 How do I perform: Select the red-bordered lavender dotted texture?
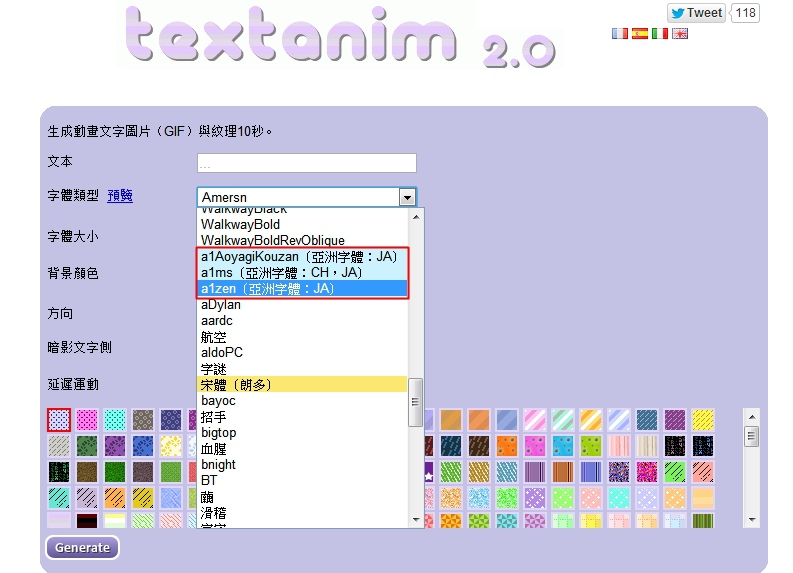coord(59,420)
